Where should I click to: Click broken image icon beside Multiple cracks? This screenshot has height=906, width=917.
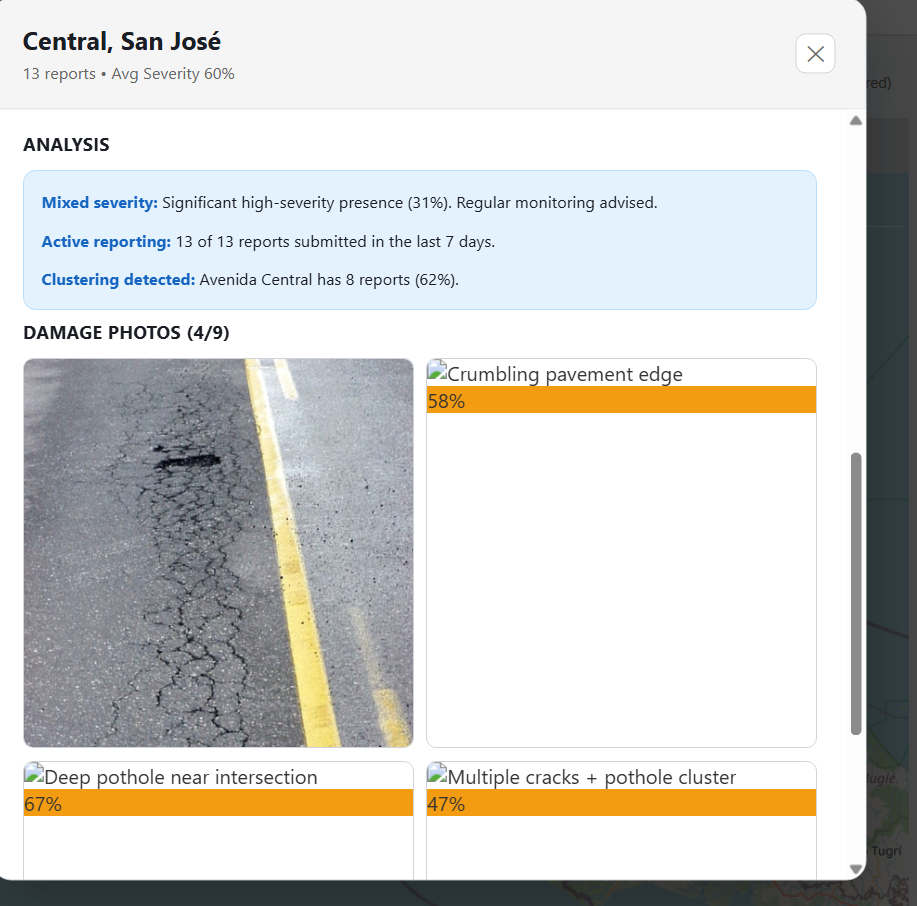437,774
